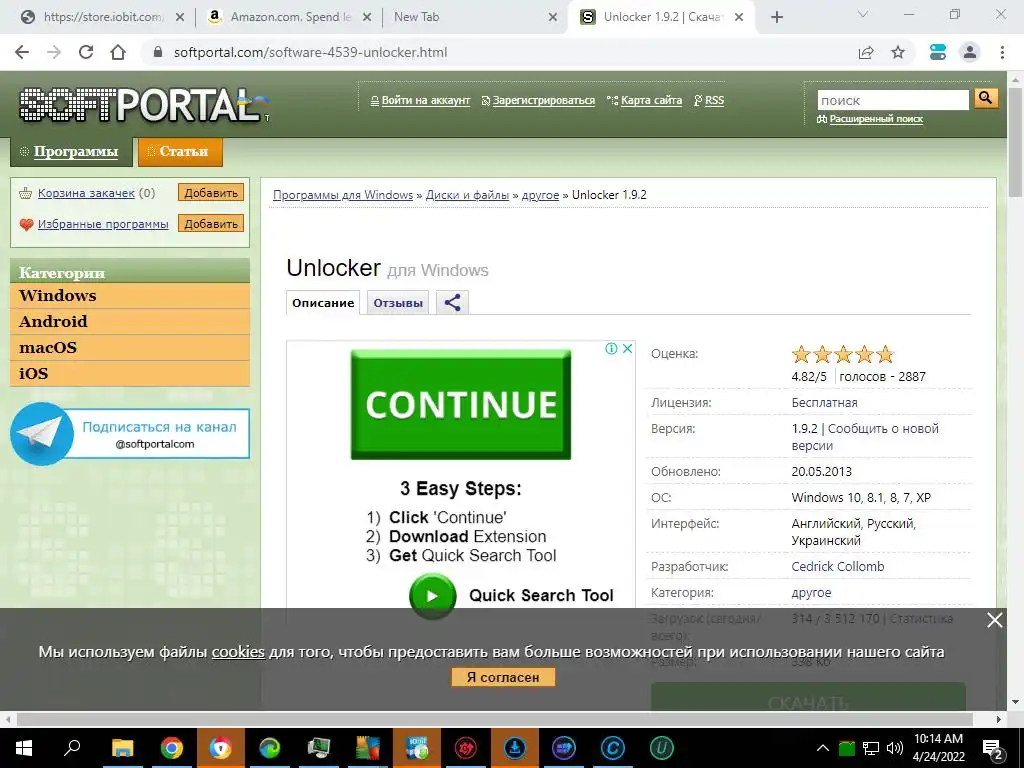1024x768 pixels.
Task: Dismiss the cookie banner with the X
Action: 995,620
